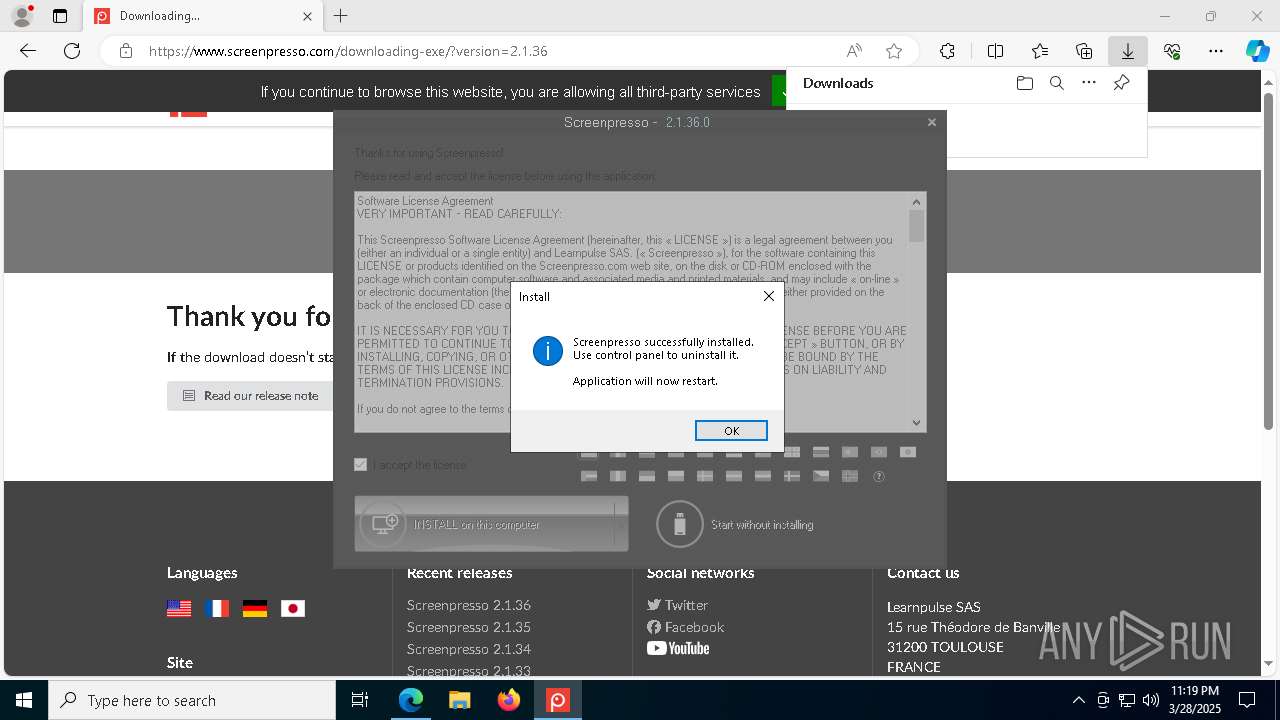
Task: Toggle split screen view
Action: [995, 51]
